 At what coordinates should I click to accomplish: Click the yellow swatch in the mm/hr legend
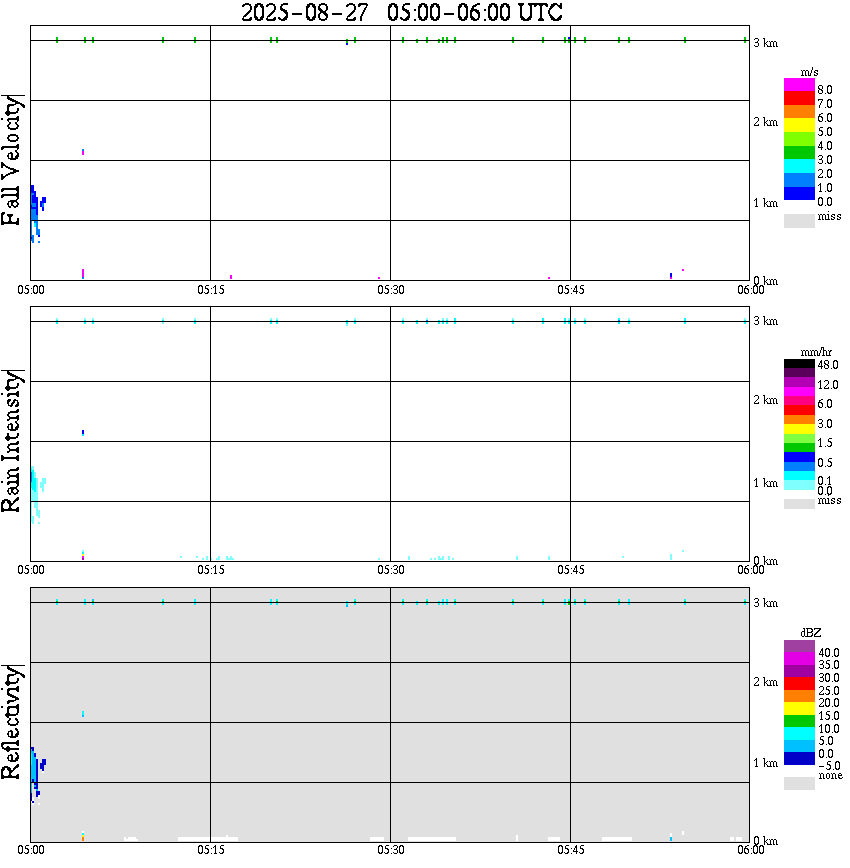[799, 429]
